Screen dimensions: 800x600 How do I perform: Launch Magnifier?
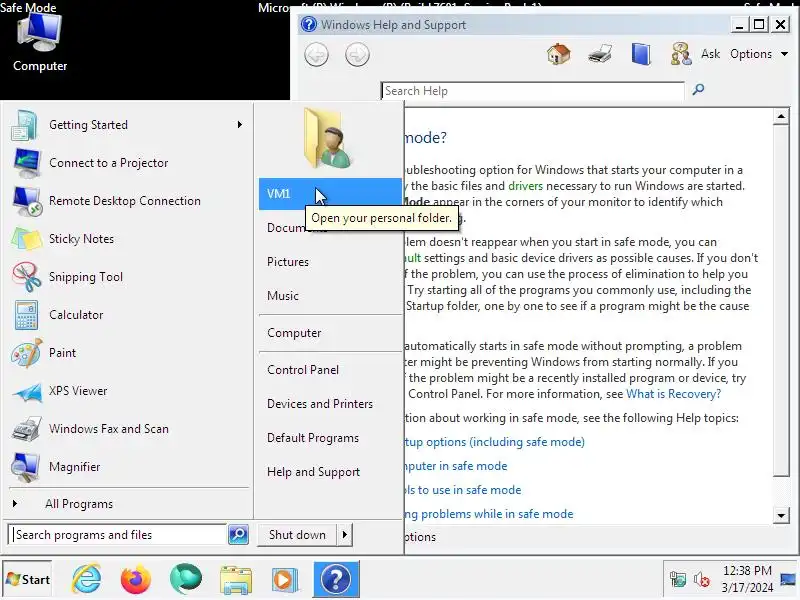pos(127,467)
